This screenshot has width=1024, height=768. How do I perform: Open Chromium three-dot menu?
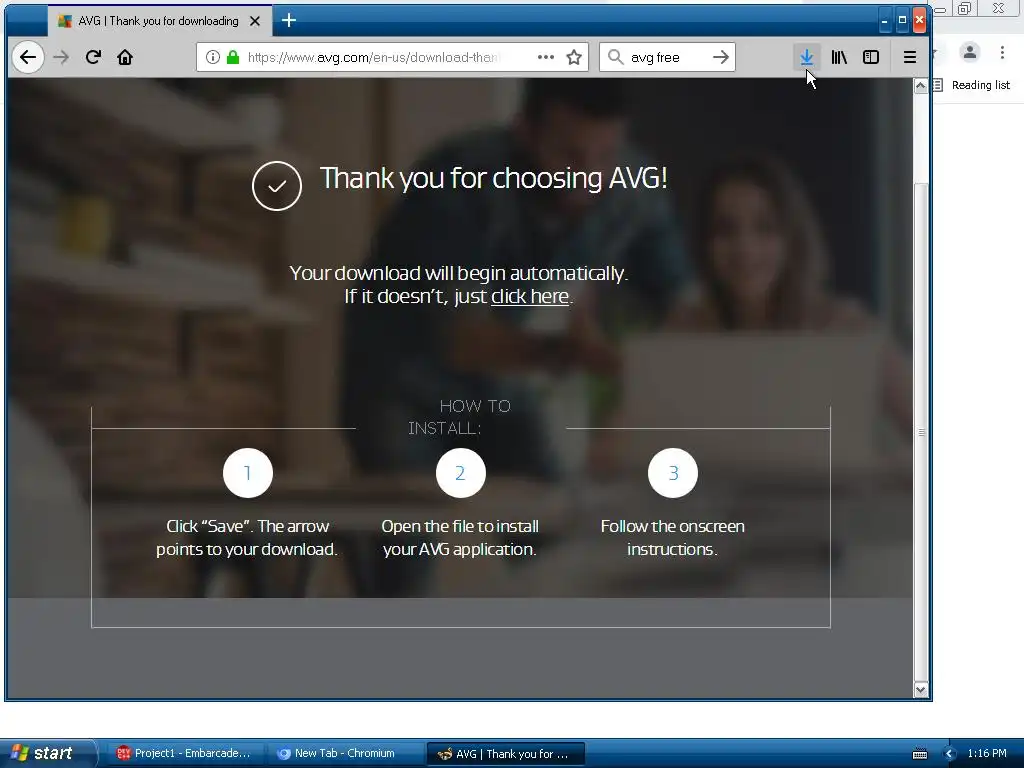[1002, 52]
